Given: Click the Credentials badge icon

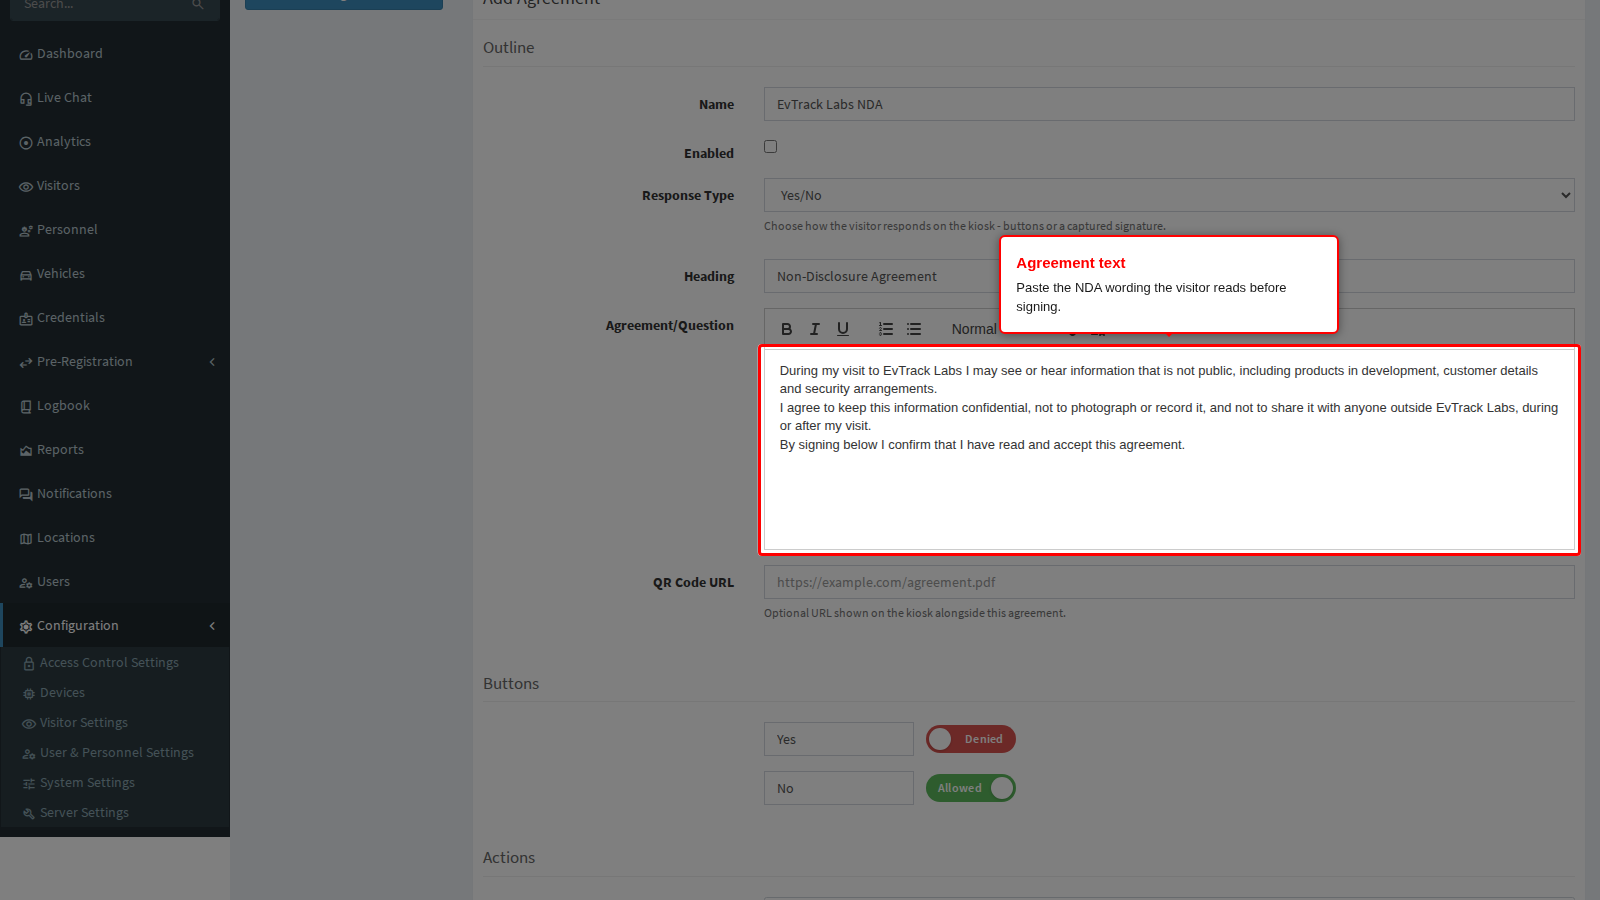Looking at the screenshot, I should click(x=26, y=319).
